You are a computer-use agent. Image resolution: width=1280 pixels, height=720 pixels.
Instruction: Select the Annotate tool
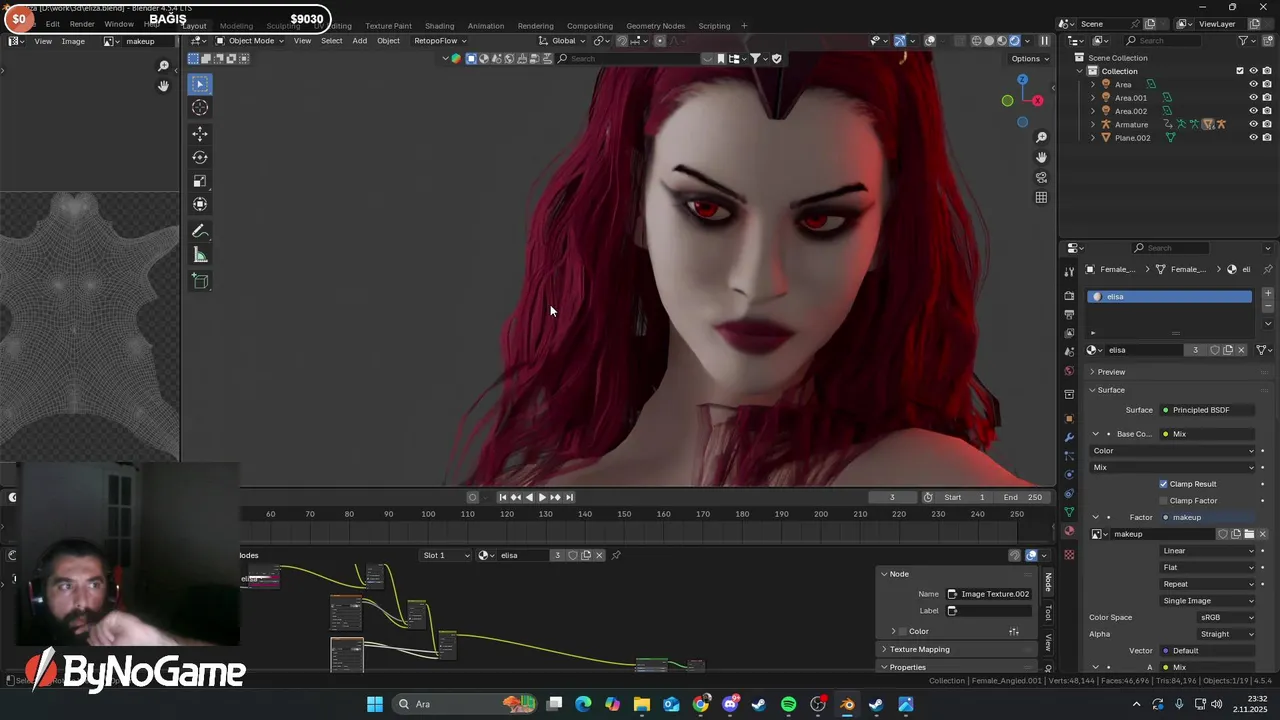[x=200, y=231]
